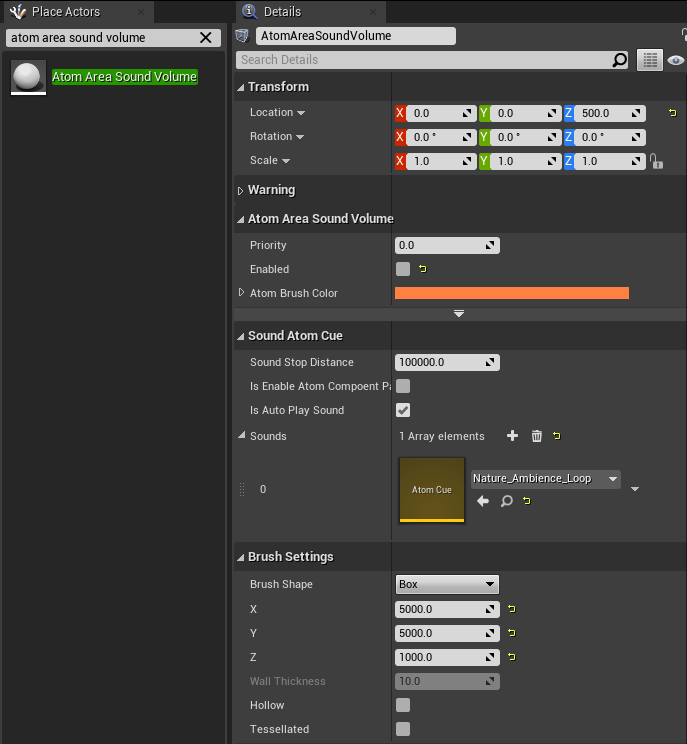Screen dimensions: 687x744
Task: Reset brush X size to default
Action: pos(511,609)
